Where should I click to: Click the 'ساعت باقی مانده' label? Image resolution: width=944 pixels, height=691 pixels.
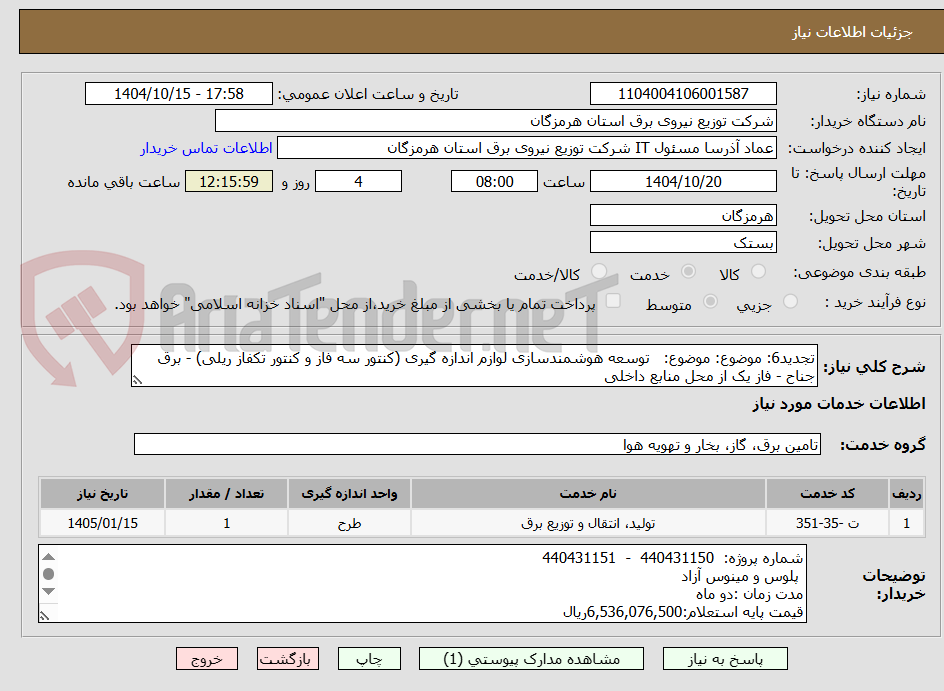(124, 182)
